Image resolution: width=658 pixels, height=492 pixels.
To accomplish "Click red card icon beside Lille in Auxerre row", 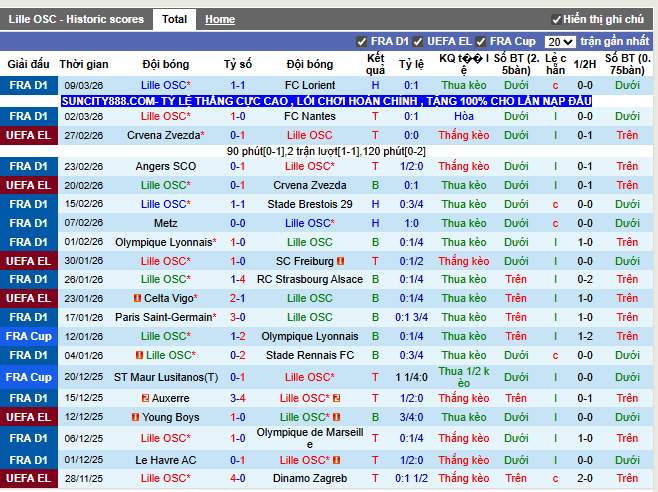I will pos(337,398).
